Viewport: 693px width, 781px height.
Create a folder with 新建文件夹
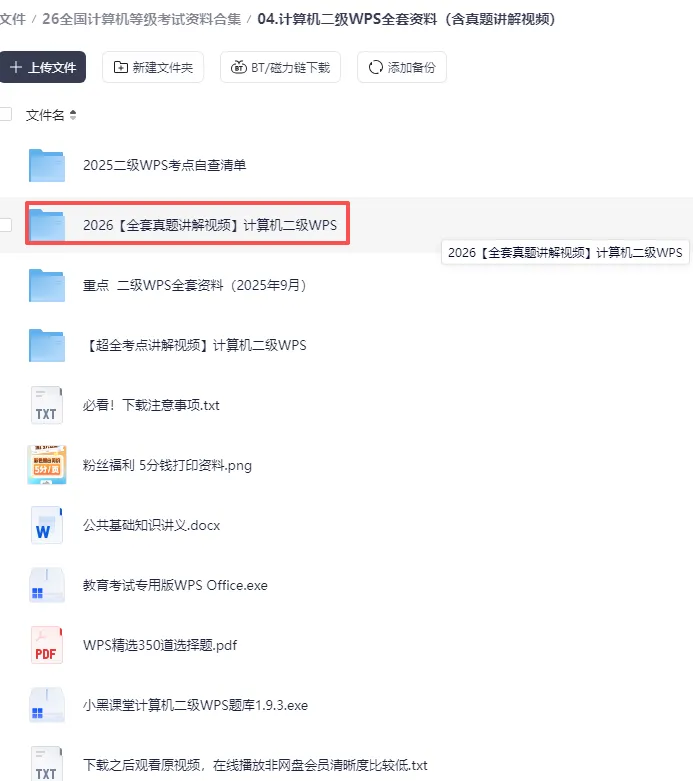pyautogui.click(x=153, y=67)
